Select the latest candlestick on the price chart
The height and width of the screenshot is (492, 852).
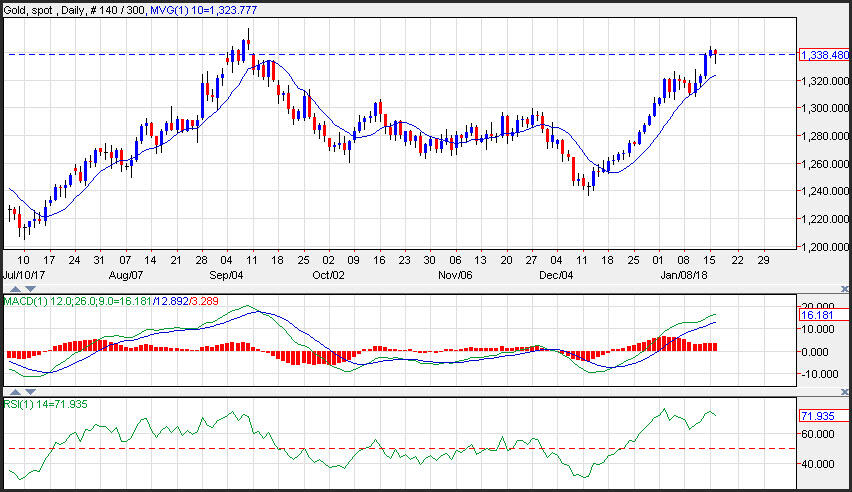click(715, 55)
